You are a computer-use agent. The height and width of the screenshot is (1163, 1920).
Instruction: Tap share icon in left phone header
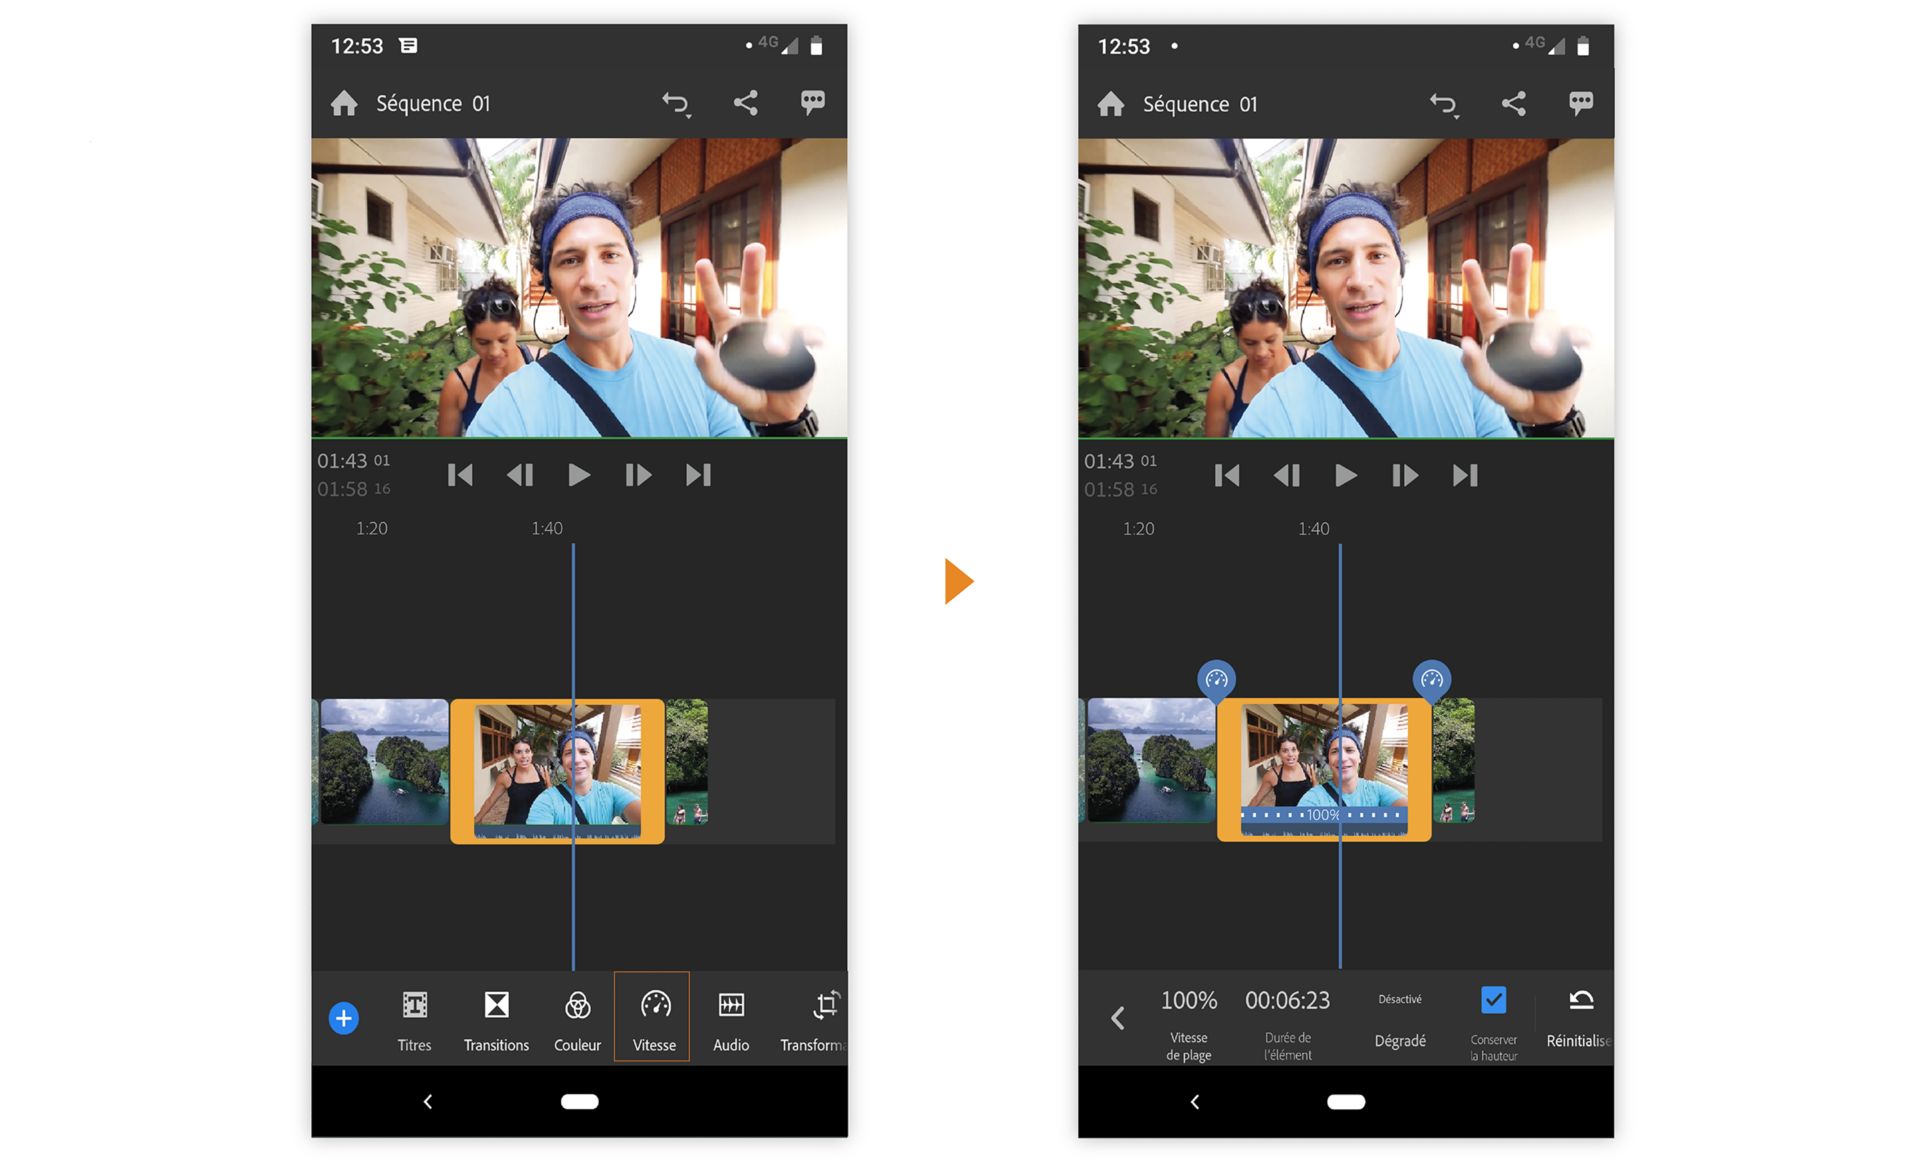click(746, 103)
